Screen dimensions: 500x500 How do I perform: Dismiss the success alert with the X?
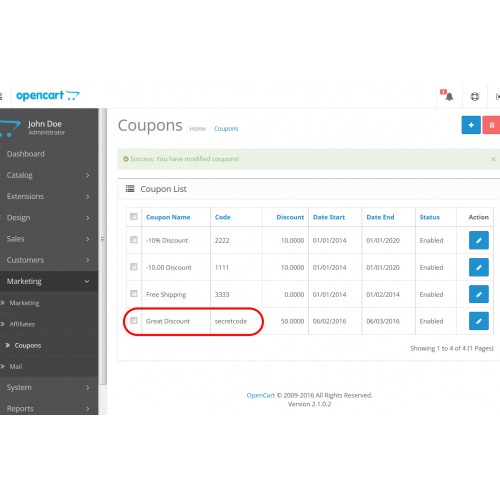coord(493,159)
